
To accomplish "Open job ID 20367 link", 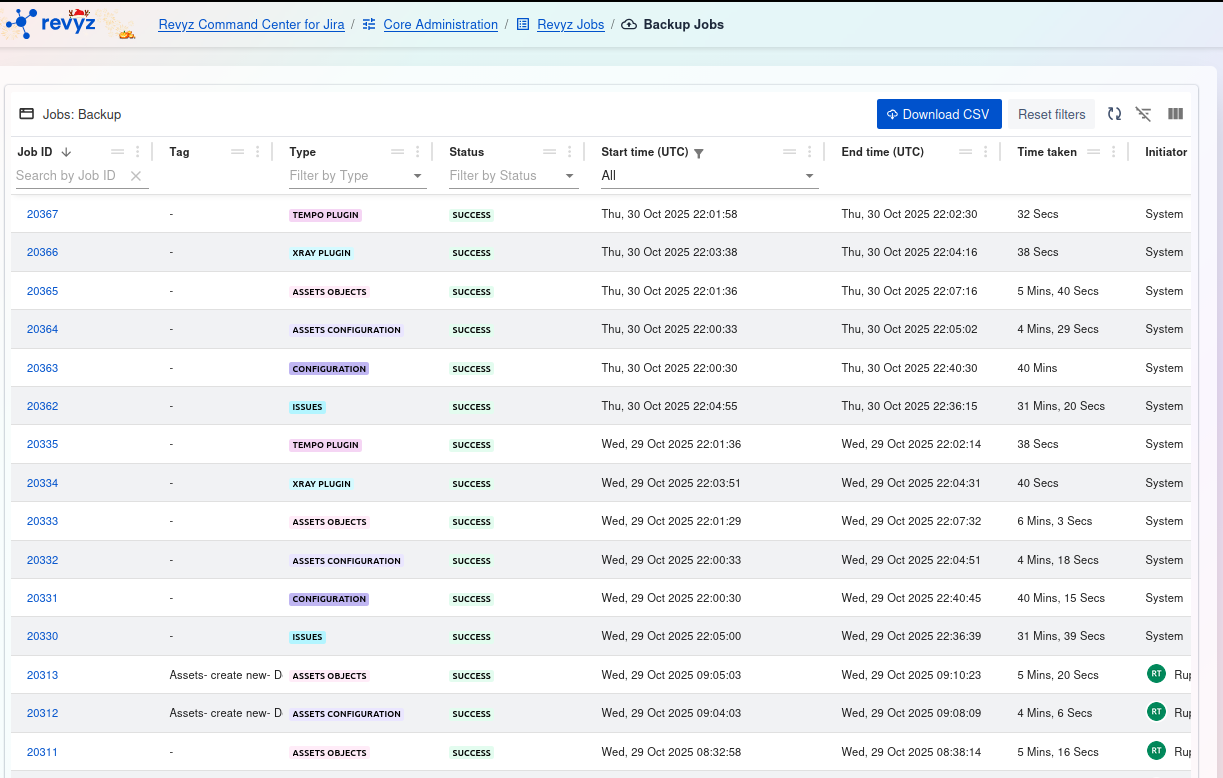I will (42, 214).
